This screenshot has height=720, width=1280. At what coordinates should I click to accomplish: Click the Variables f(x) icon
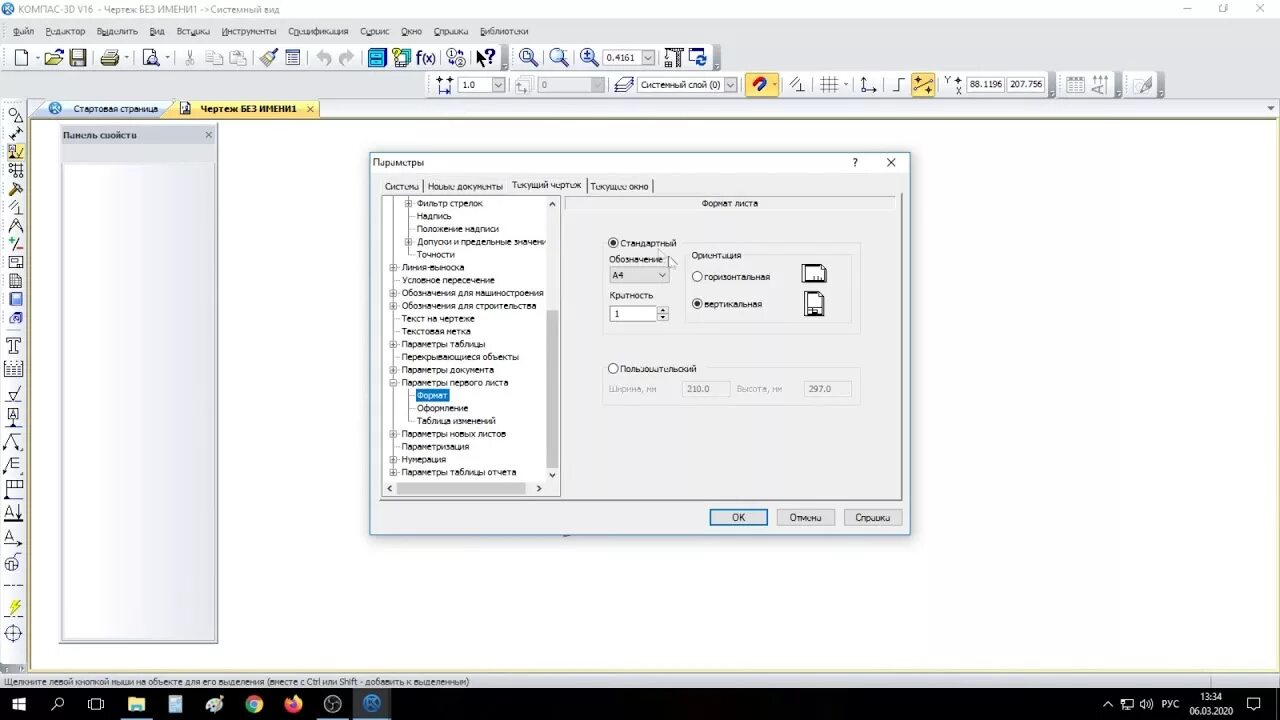point(426,58)
